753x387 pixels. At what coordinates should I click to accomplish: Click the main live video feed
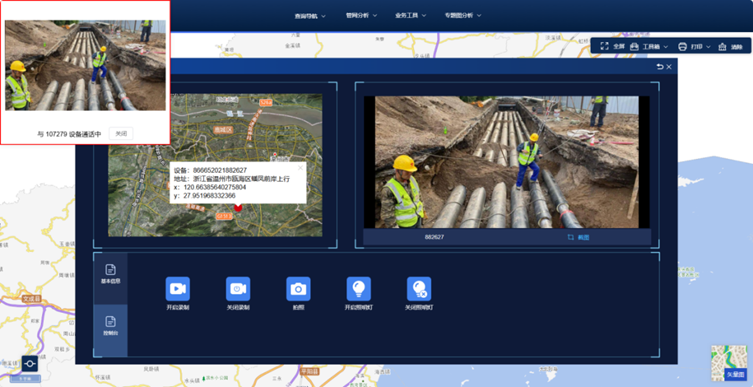click(507, 162)
